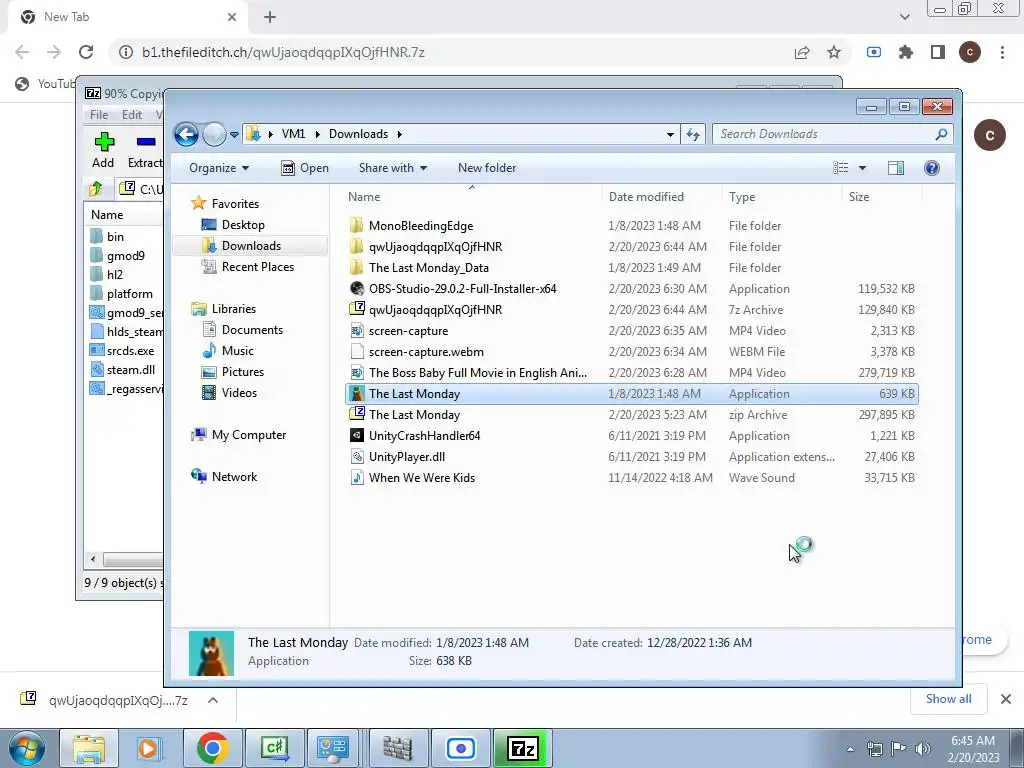This screenshot has height=768, width=1024.
Task: Toggle the preview pane icon
Action: coord(896,168)
